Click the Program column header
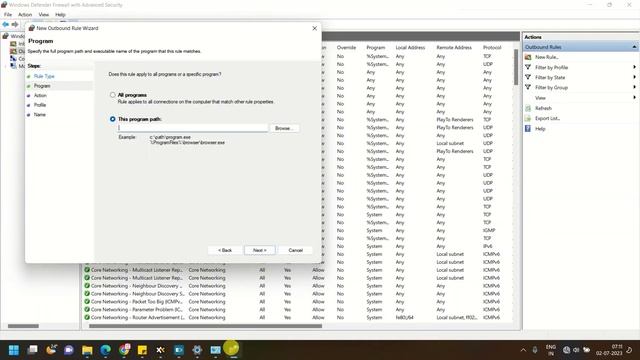Screen dimensions: 640x360 pos(376,48)
